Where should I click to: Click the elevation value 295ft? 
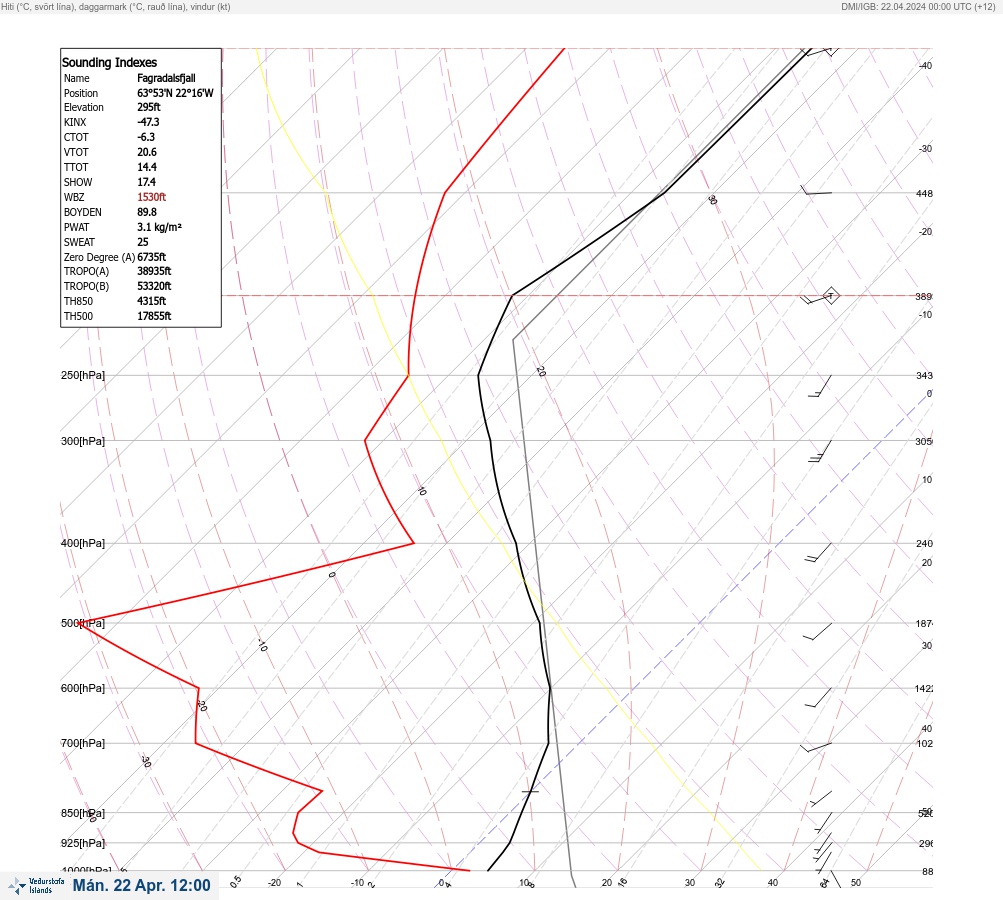click(x=149, y=107)
